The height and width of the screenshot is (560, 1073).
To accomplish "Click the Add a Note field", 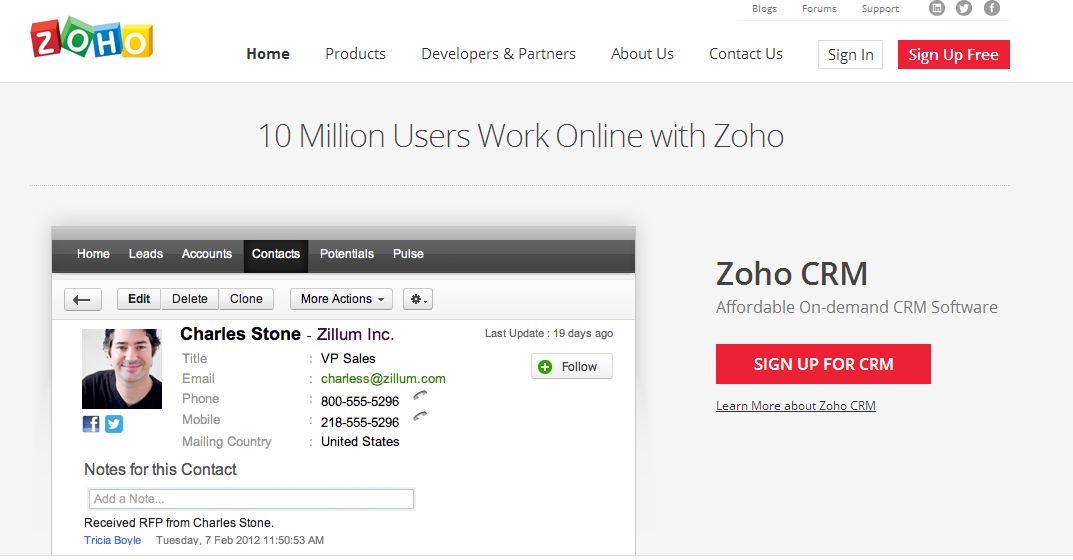I will tap(251, 499).
